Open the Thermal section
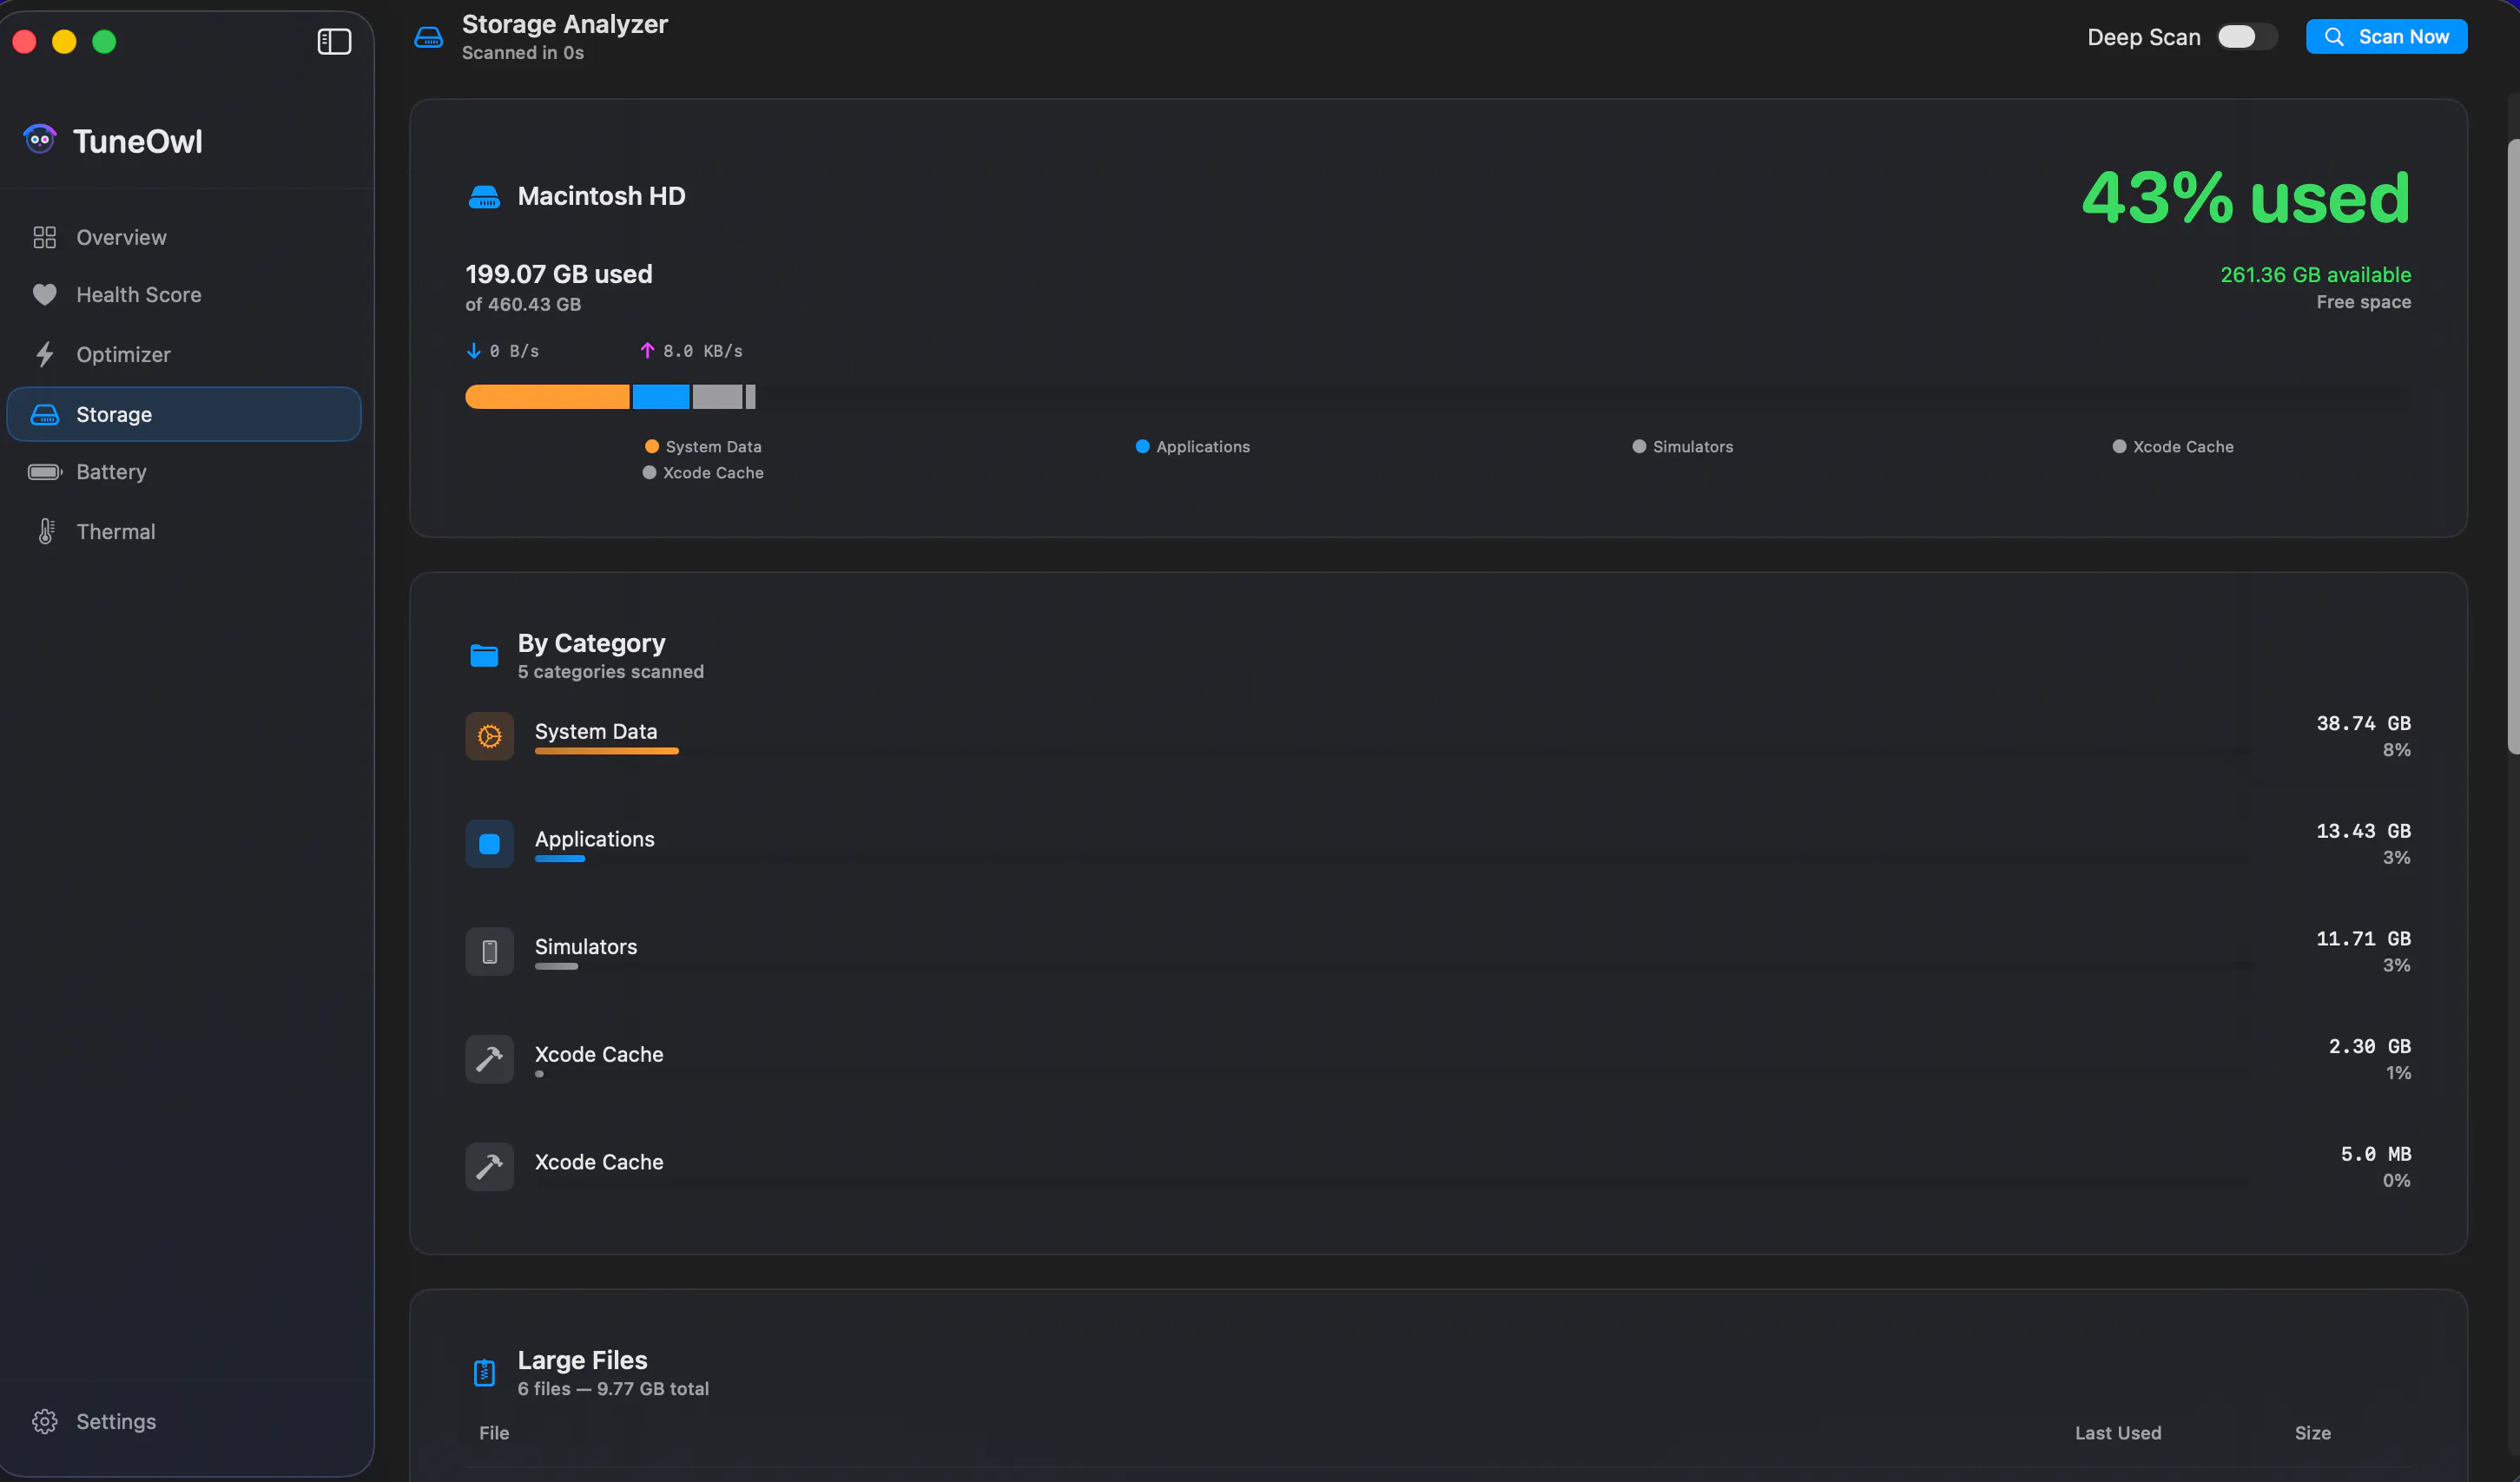 [184, 531]
